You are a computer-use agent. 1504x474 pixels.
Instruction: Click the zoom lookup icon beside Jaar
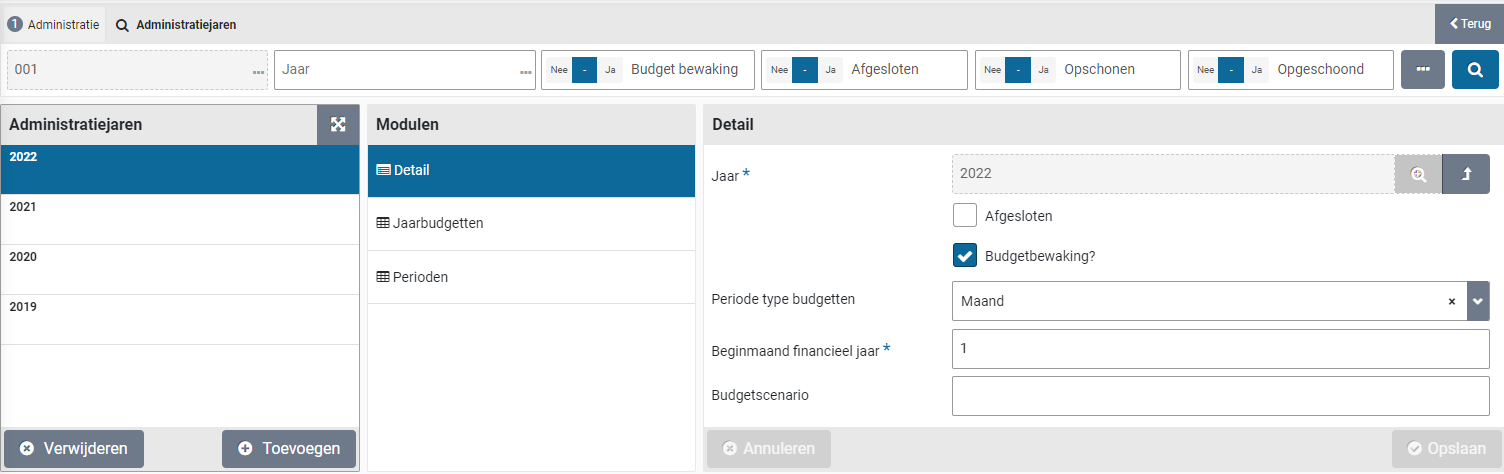pos(1418,174)
